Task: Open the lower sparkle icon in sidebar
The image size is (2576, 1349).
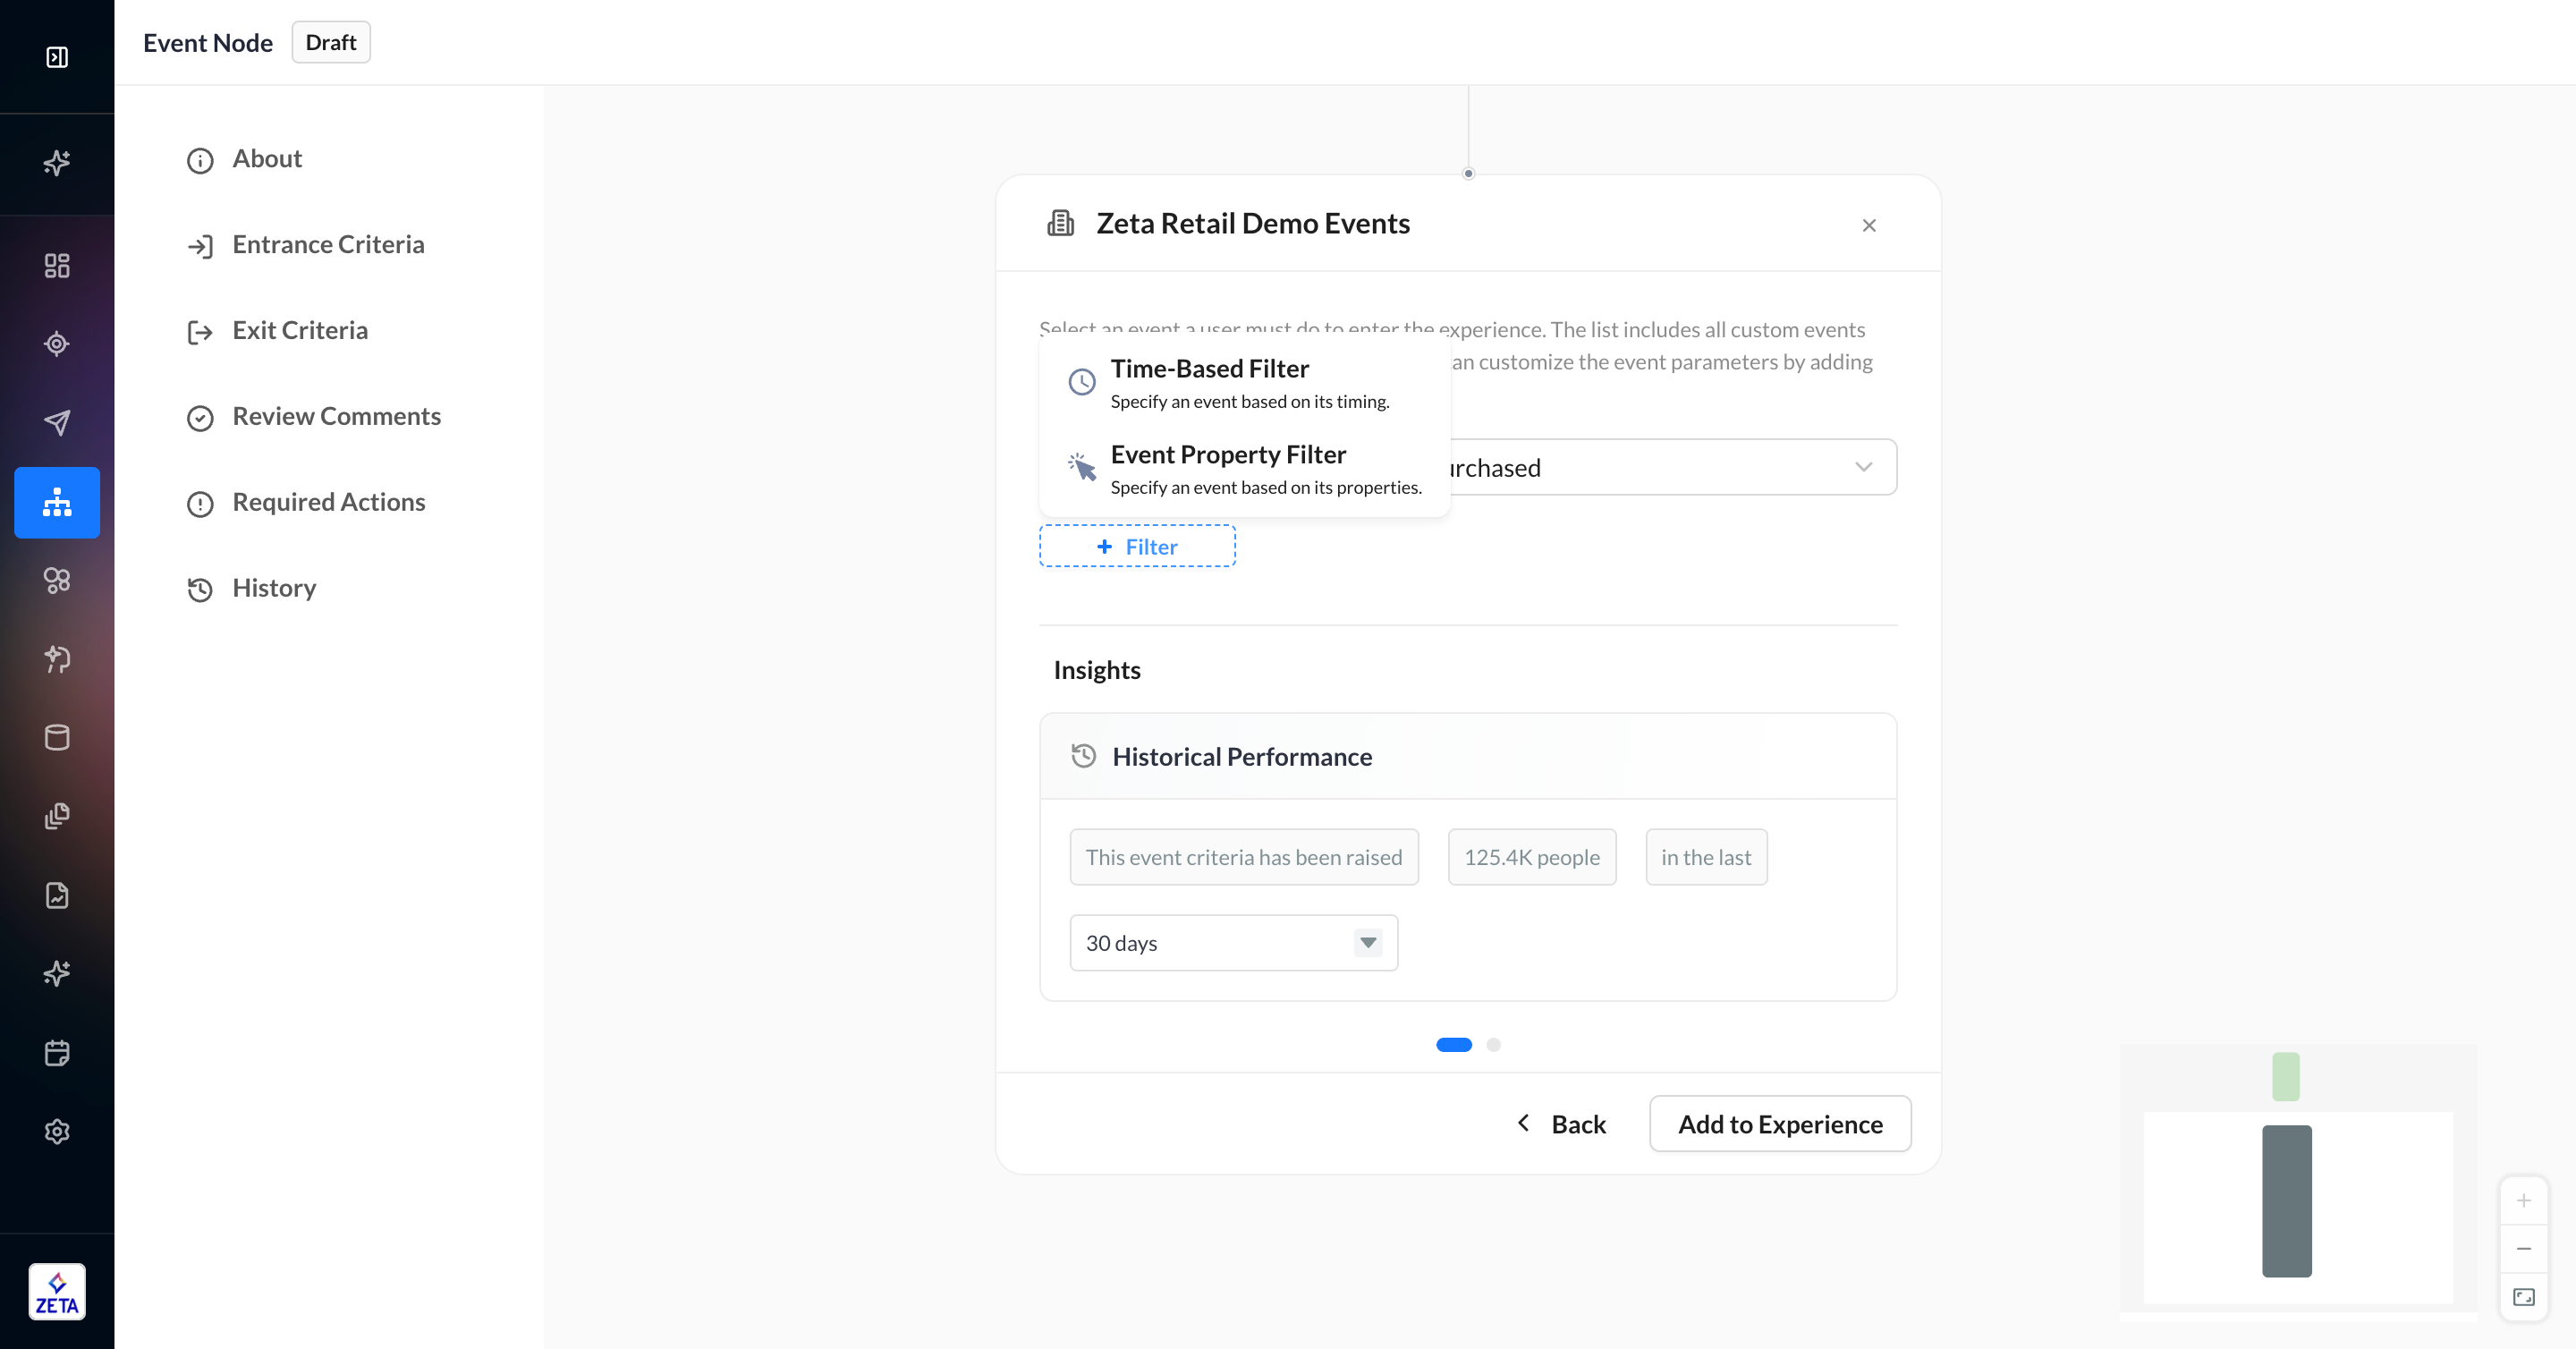Action: pyautogui.click(x=57, y=973)
